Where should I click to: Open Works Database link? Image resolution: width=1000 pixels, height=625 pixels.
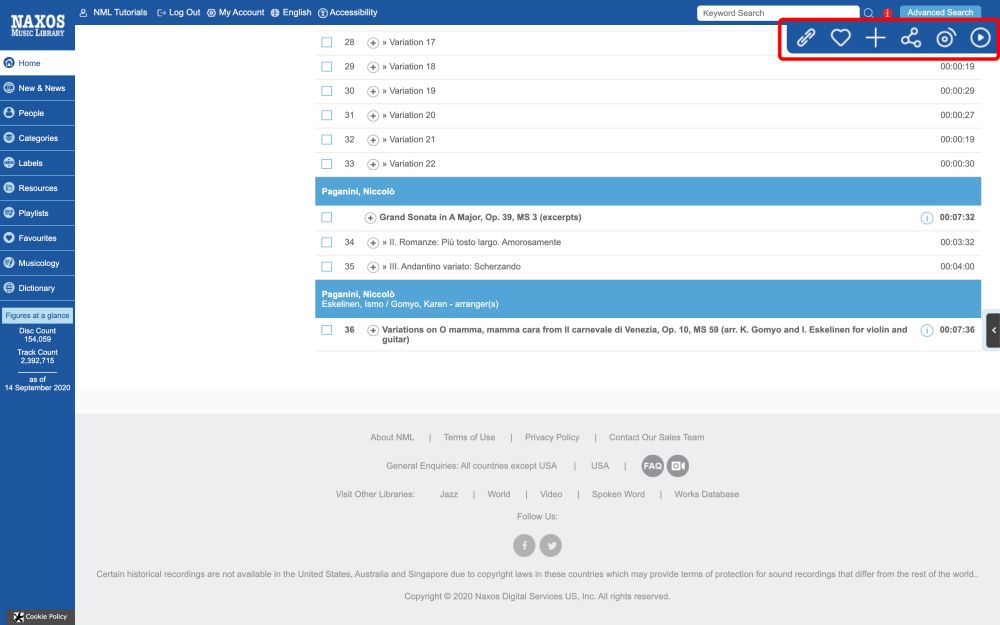tap(707, 494)
